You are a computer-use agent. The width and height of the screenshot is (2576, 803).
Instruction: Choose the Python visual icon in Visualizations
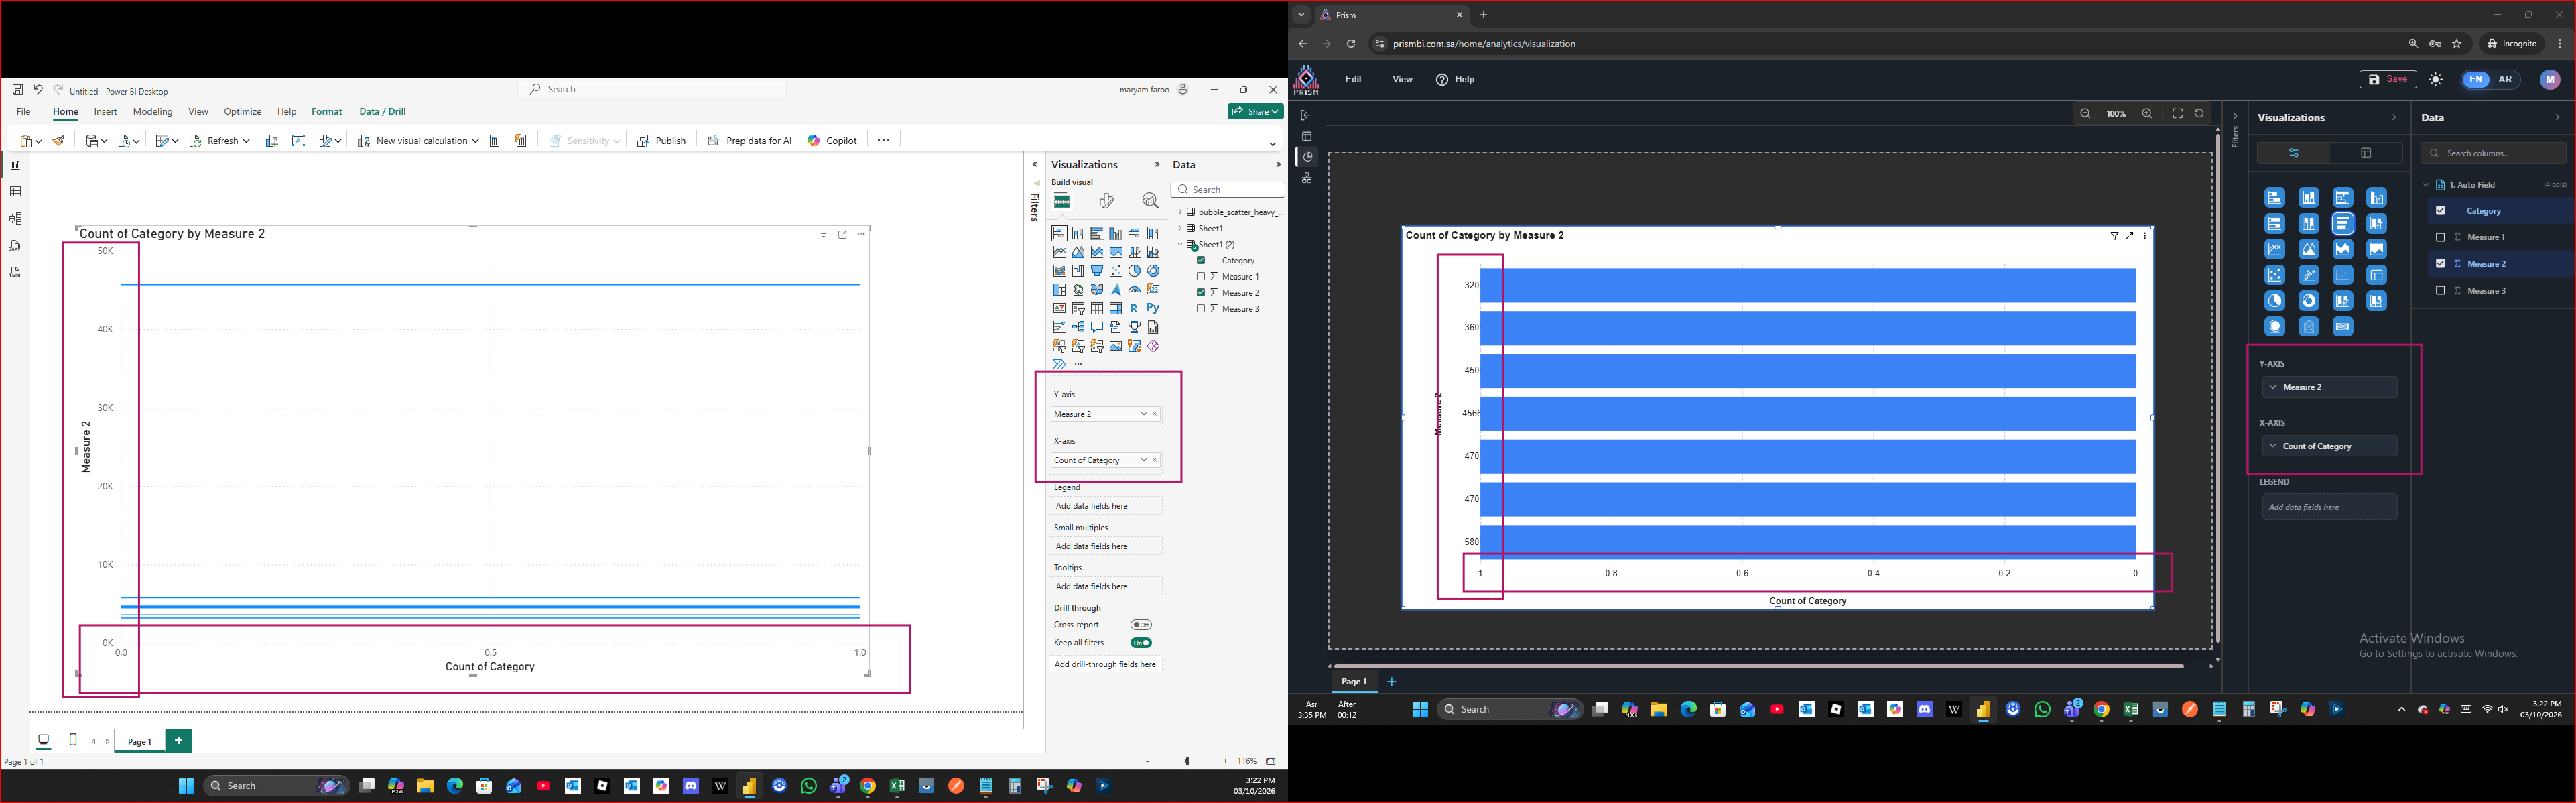point(1153,308)
